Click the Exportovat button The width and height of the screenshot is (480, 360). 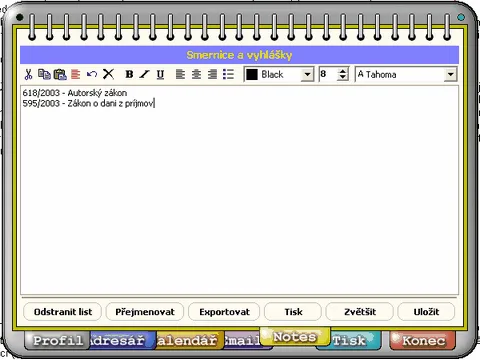click(224, 312)
